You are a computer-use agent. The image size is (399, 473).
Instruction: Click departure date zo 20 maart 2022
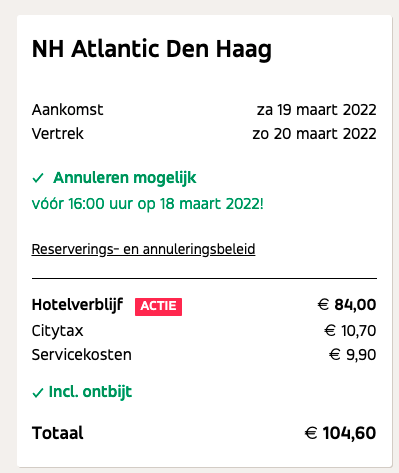[x=314, y=134]
